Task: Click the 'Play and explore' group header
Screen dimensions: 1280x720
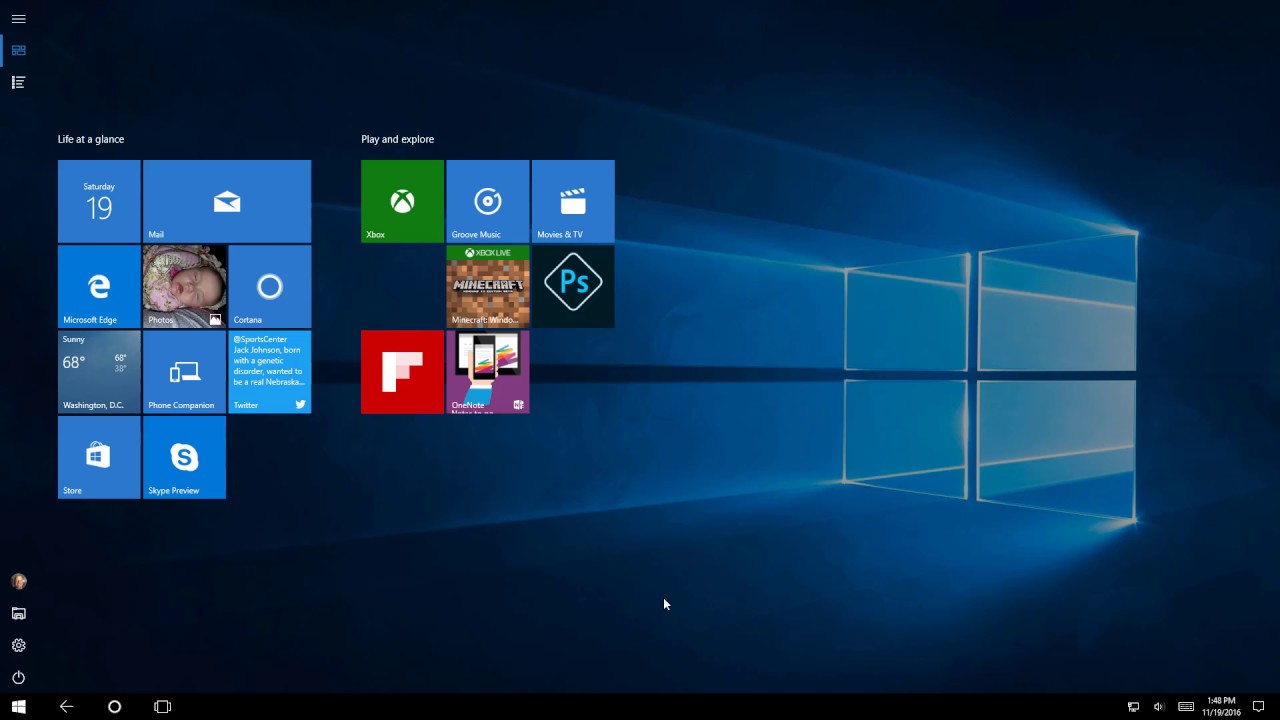Action: pos(398,139)
